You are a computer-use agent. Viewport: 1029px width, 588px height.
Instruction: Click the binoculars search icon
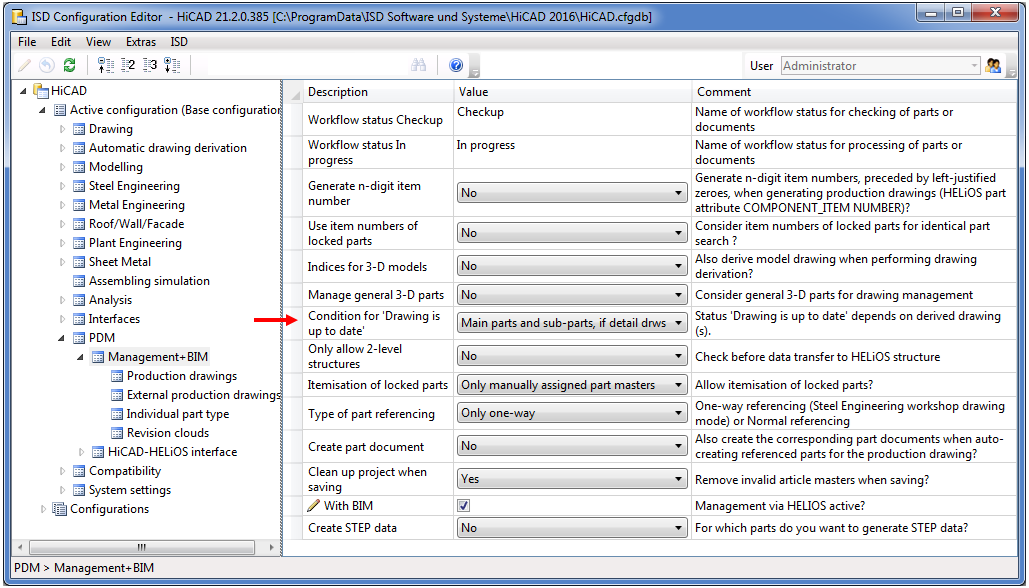(x=418, y=65)
